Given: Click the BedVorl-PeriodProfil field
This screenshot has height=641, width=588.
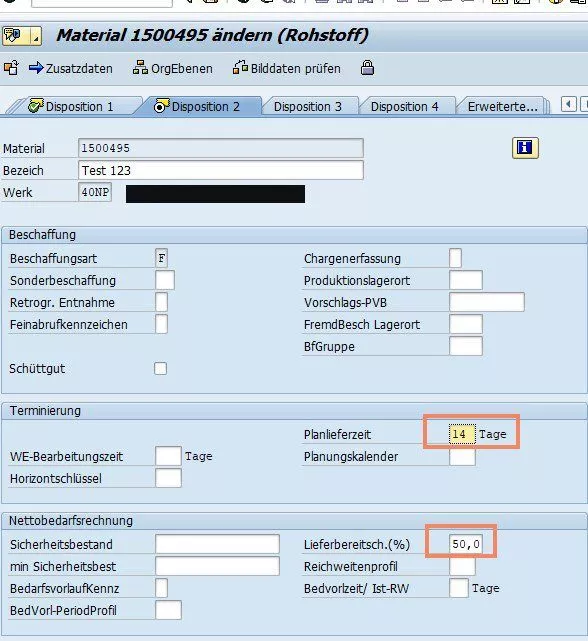Looking at the screenshot, I should (x=168, y=610).
